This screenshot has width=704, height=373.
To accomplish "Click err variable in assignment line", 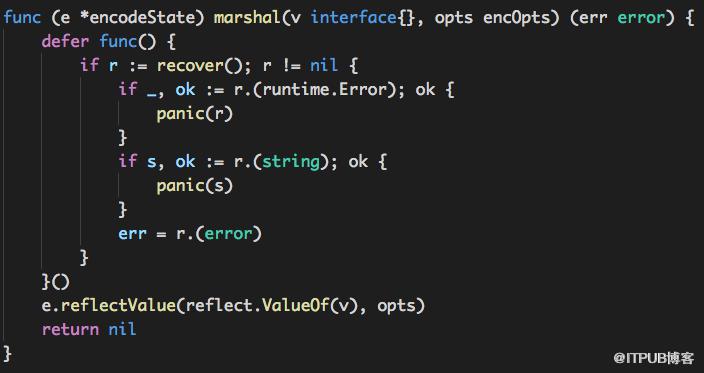I will [x=132, y=234].
